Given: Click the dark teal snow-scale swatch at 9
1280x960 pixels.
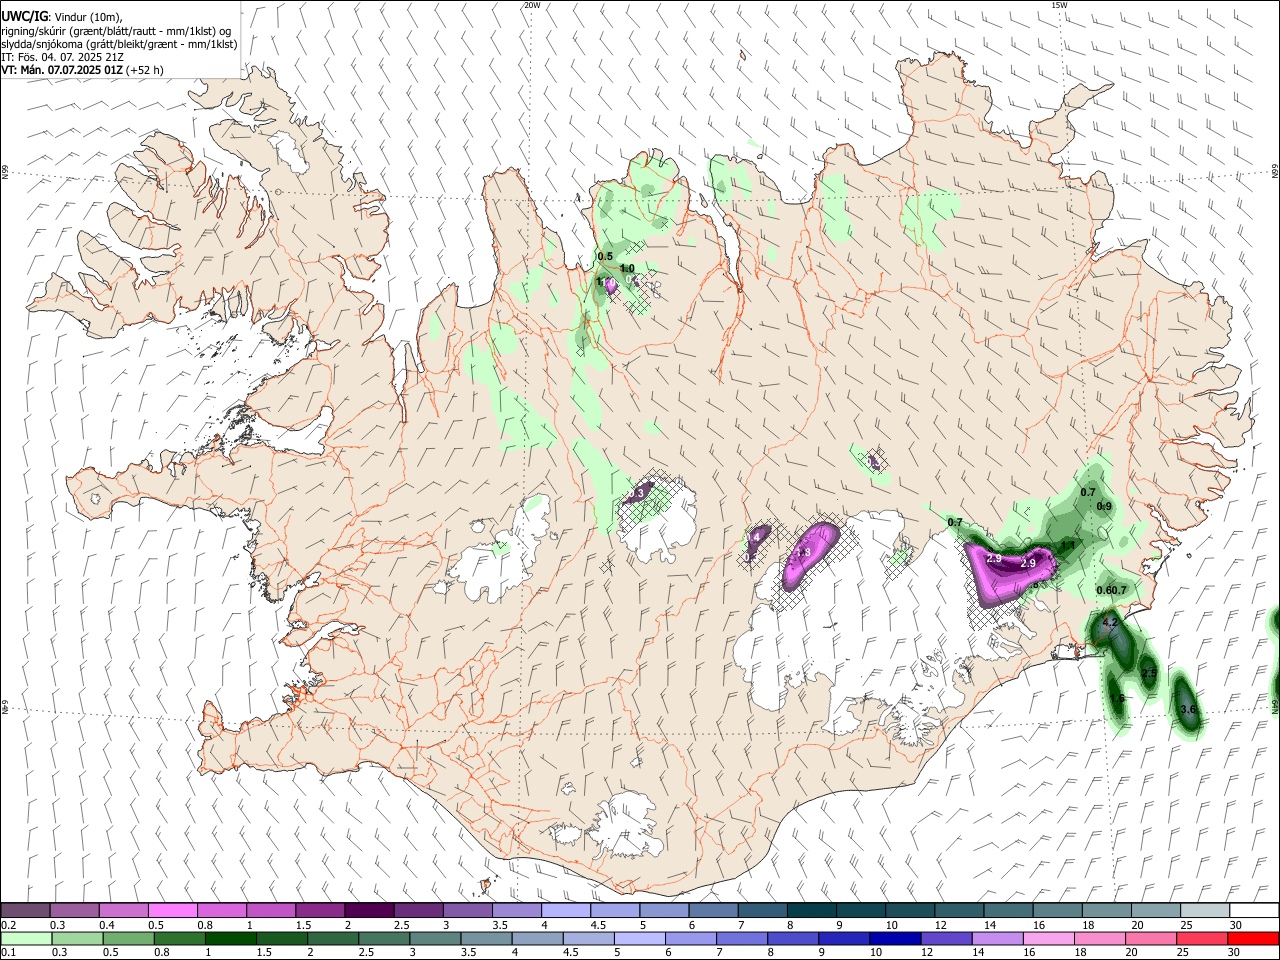Looking at the screenshot, I should tap(860, 910).
